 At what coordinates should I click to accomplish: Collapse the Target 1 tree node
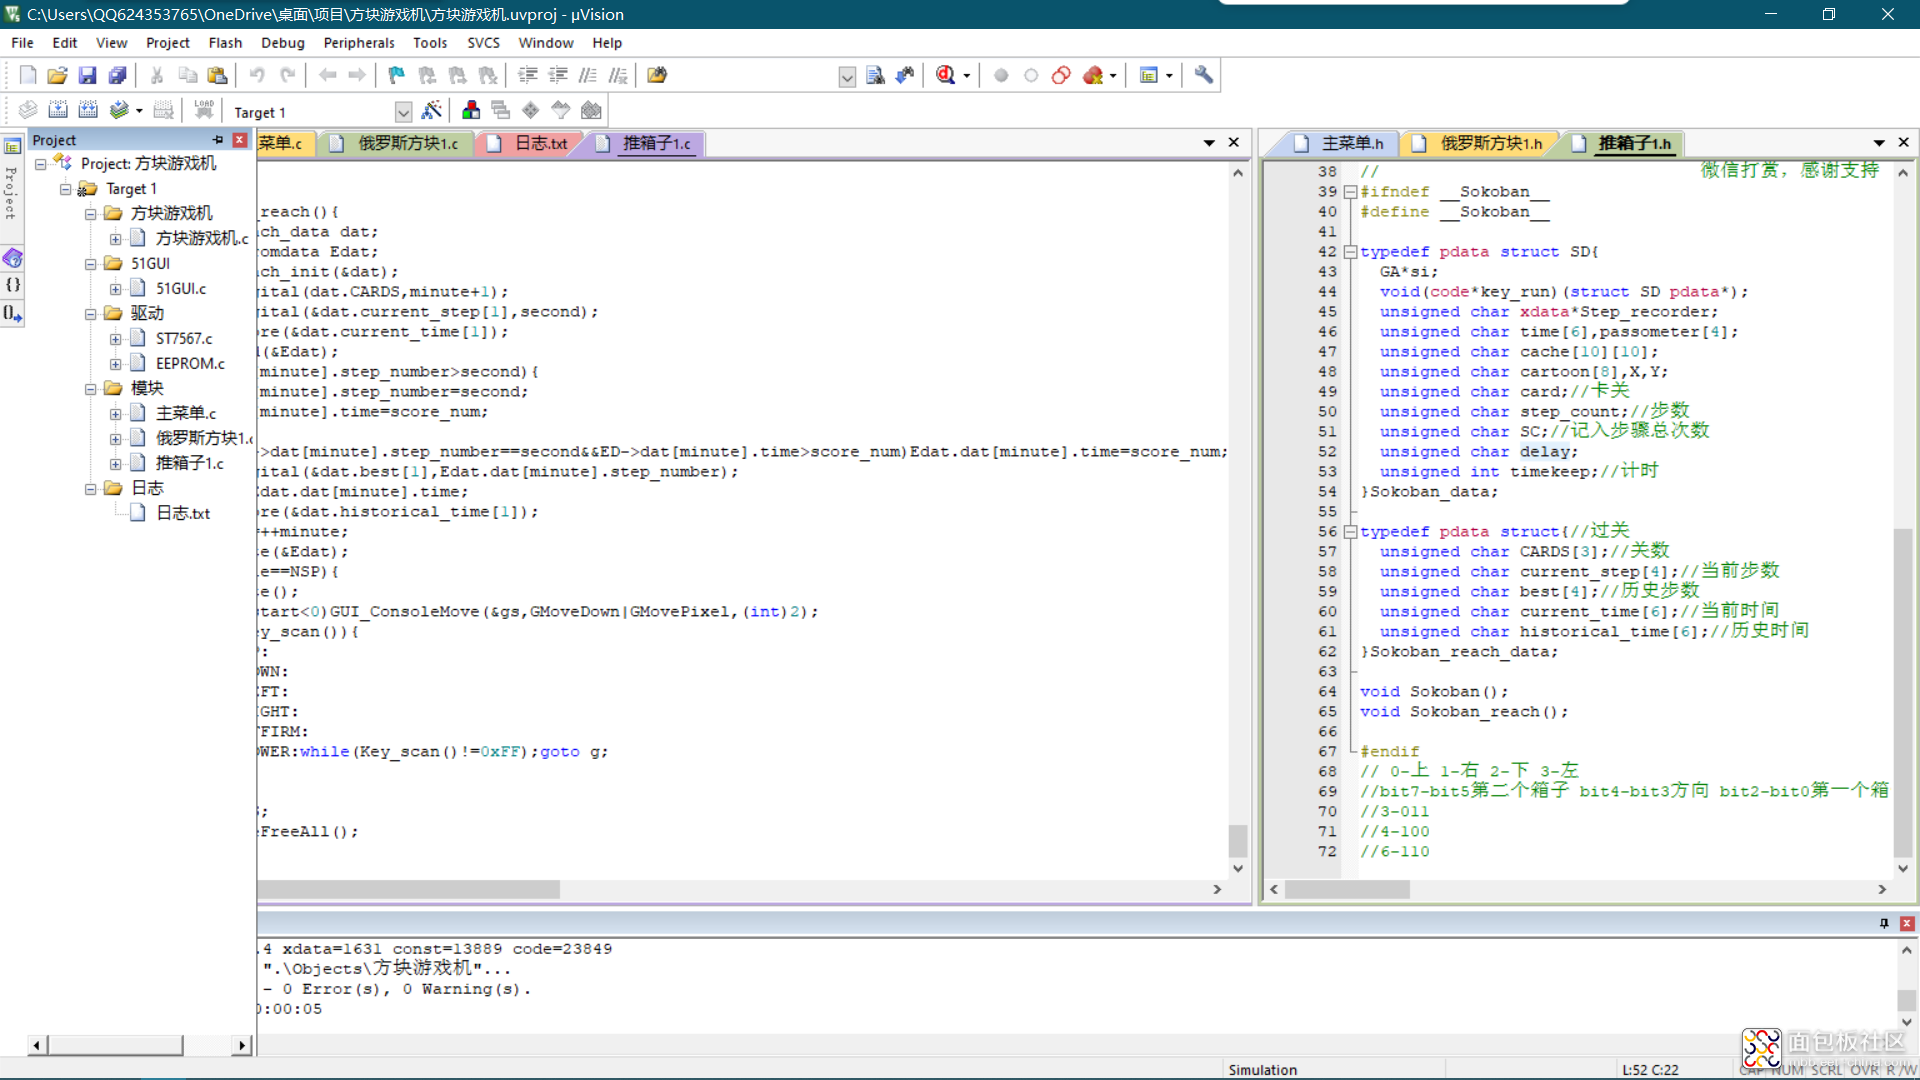click(x=66, y=189)
